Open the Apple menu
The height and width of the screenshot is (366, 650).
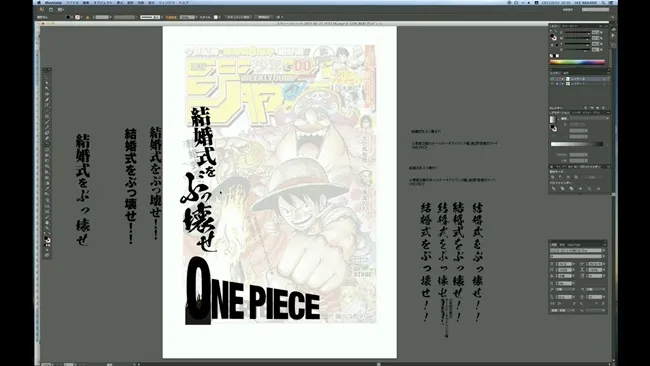[39, 2]
